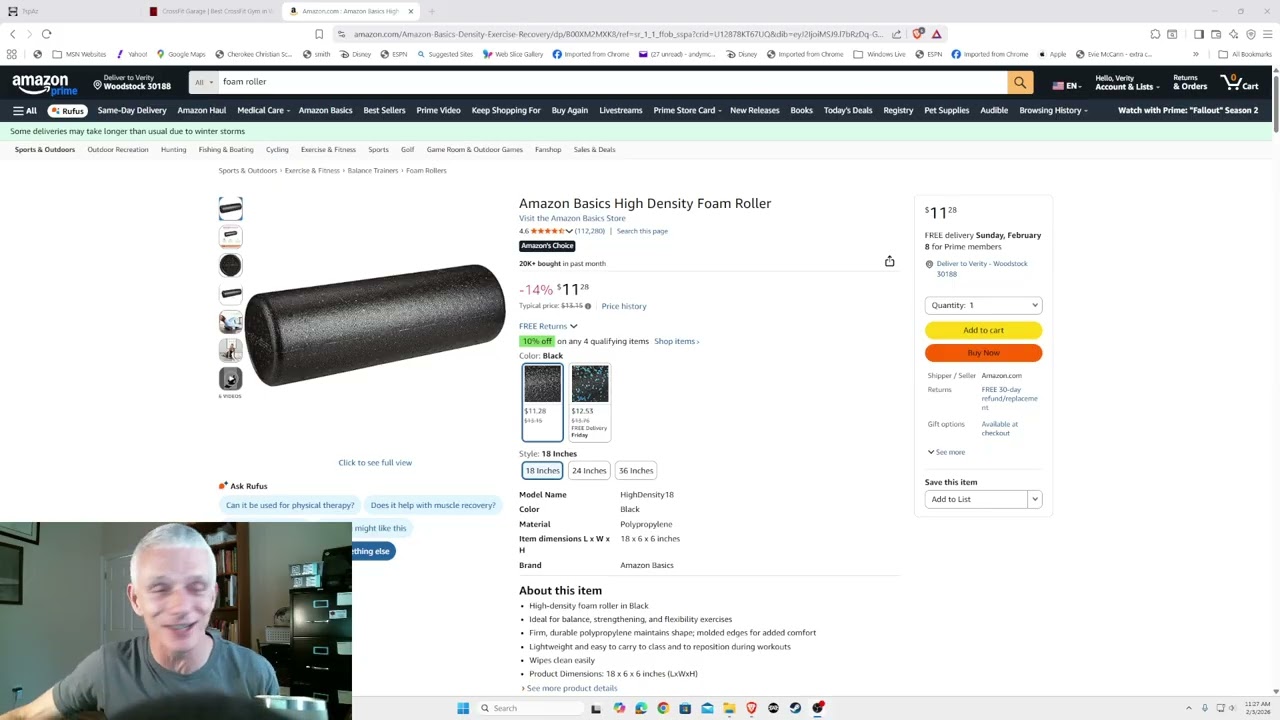1280x720 pixels.
Task: Open the Apple bookmark
Action: click(1053, 54)
